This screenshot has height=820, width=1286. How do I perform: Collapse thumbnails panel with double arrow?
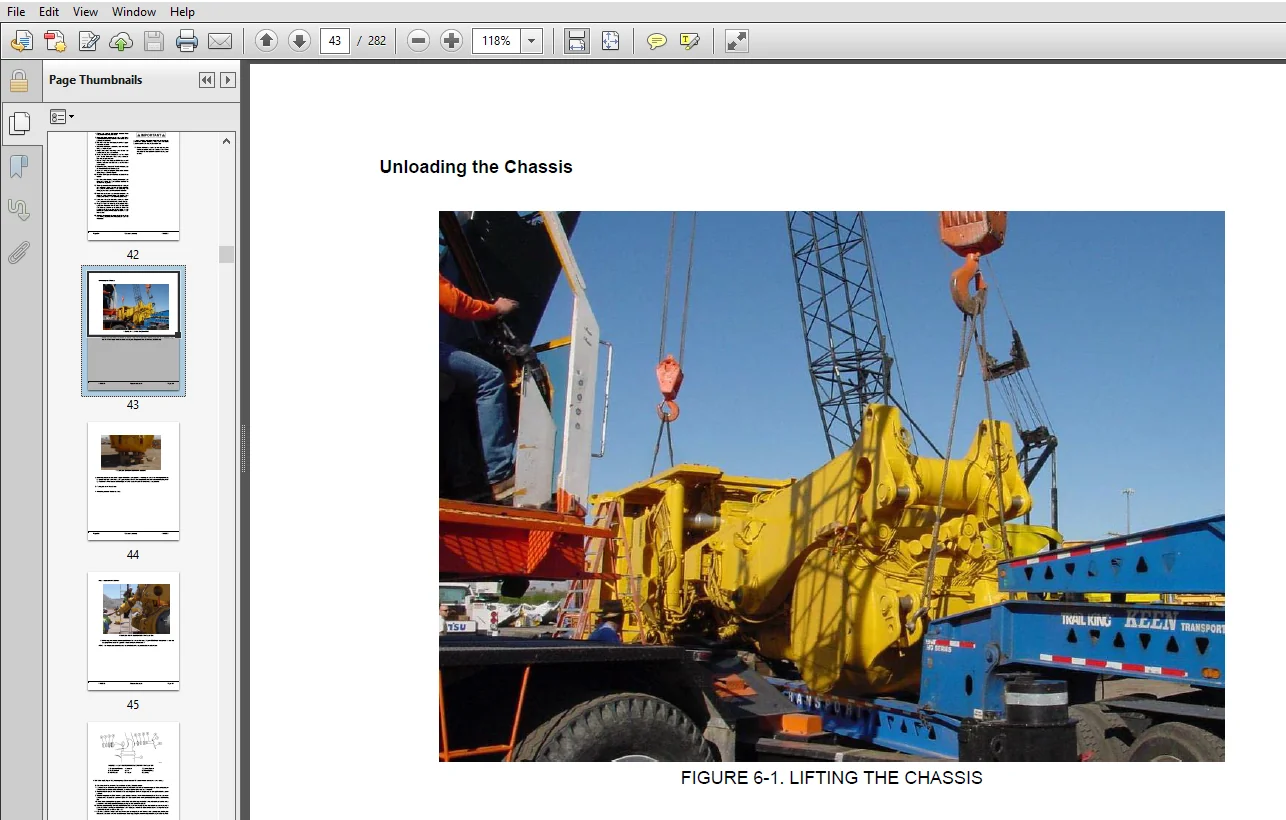[x=207, y=80]
